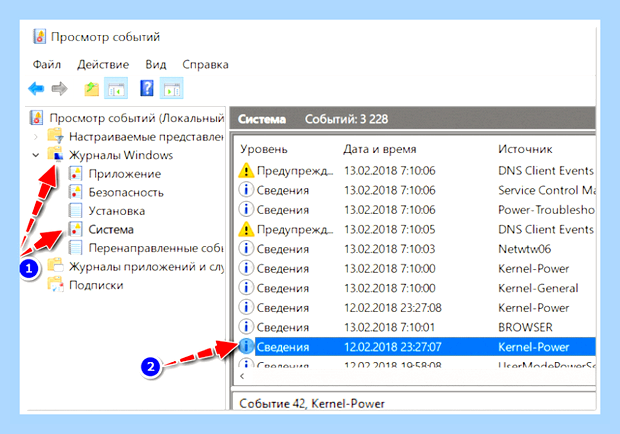620x434 pixels.
Task: Toggle the action pane icon
Action: [172, 88]
